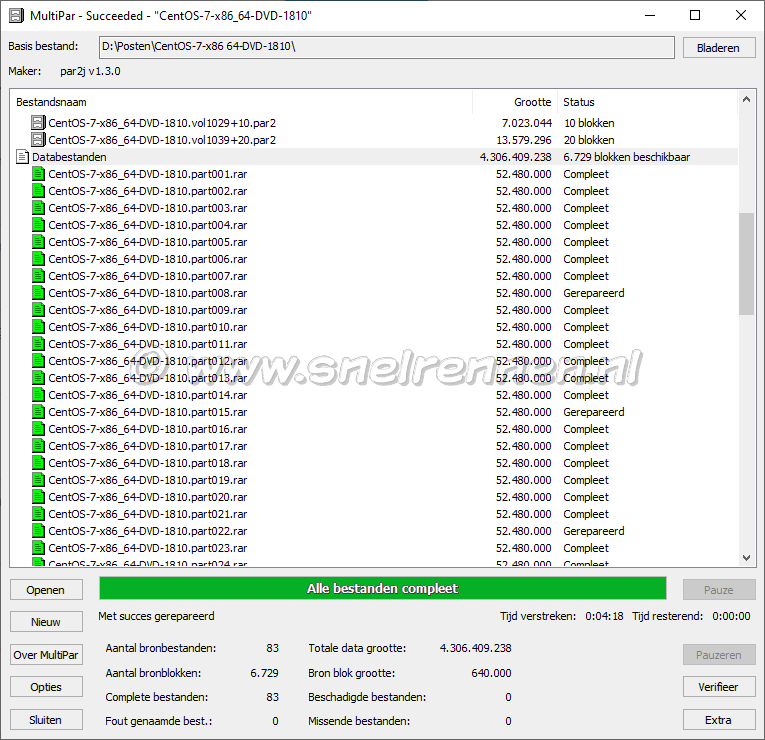Click the '10 blokken' status text
Viewport: 765px width, 740px height.
(589, 123)
